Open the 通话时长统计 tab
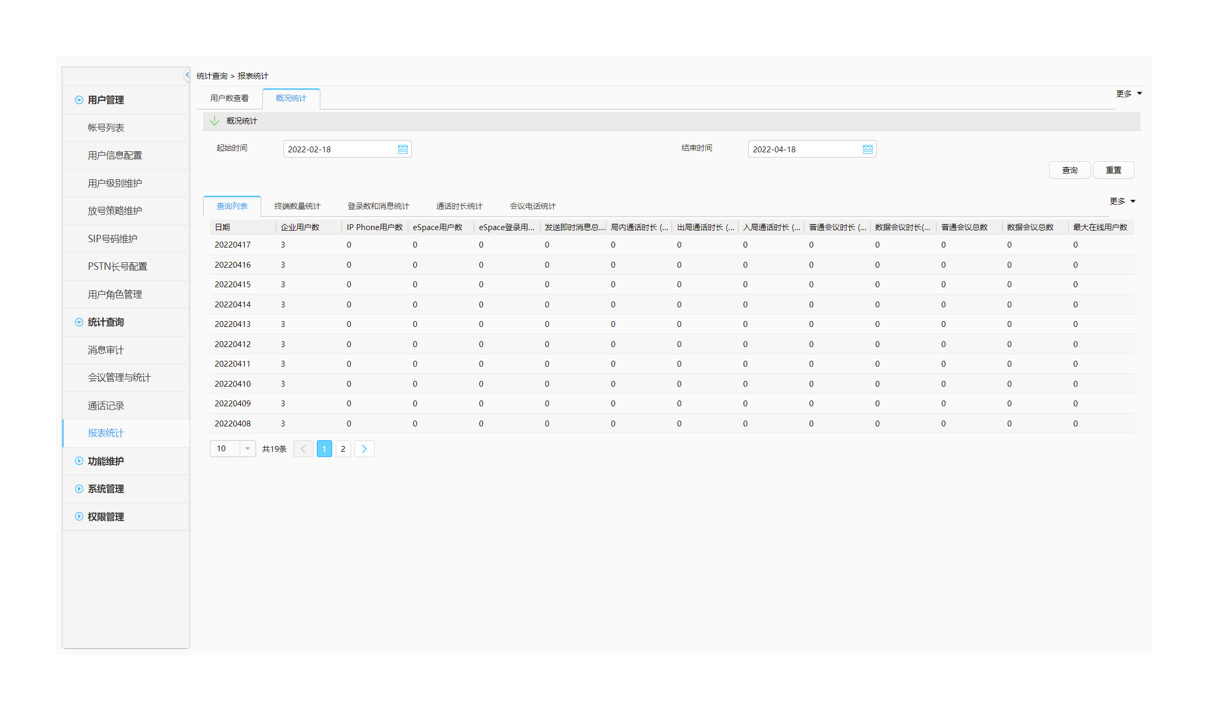Image resolution: width=1206 pixels, height=704 pixels. coord(459,206)
